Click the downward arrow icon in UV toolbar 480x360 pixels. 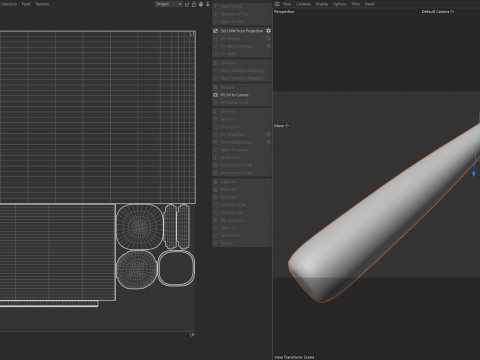[208, 4]
